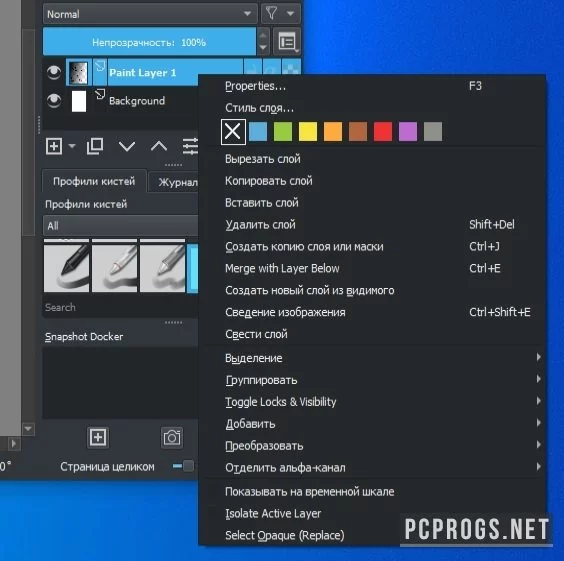564x561 pixels.
Task: Choose Вставить слой menu entry
Action: [372, 203]
